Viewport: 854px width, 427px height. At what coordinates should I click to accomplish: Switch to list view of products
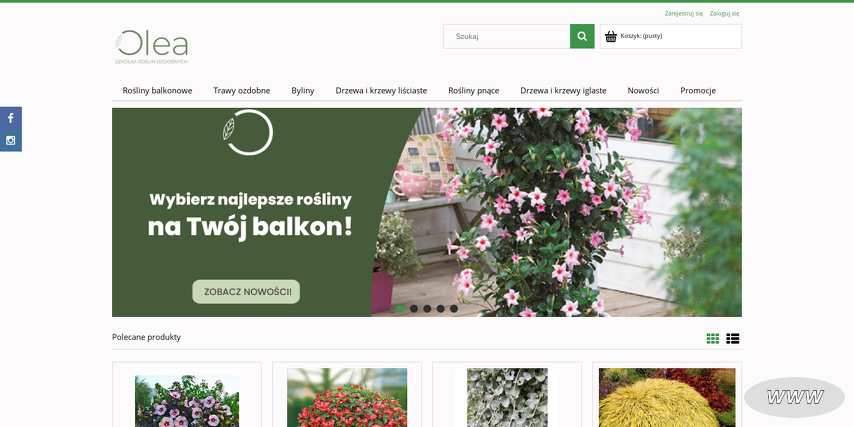click(733, 339)
